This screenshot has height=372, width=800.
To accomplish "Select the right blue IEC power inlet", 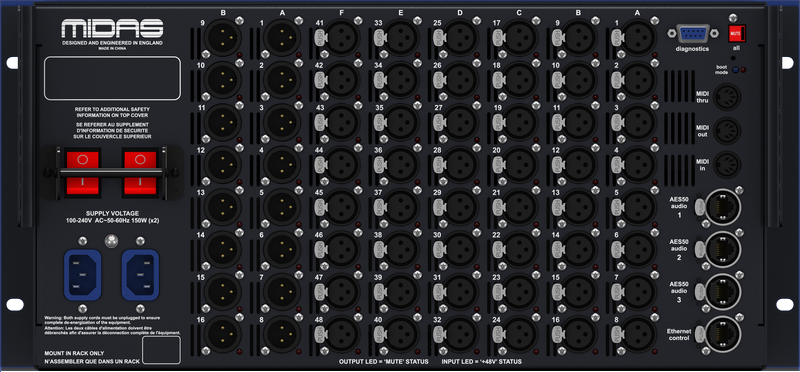I will pos(140,275).
